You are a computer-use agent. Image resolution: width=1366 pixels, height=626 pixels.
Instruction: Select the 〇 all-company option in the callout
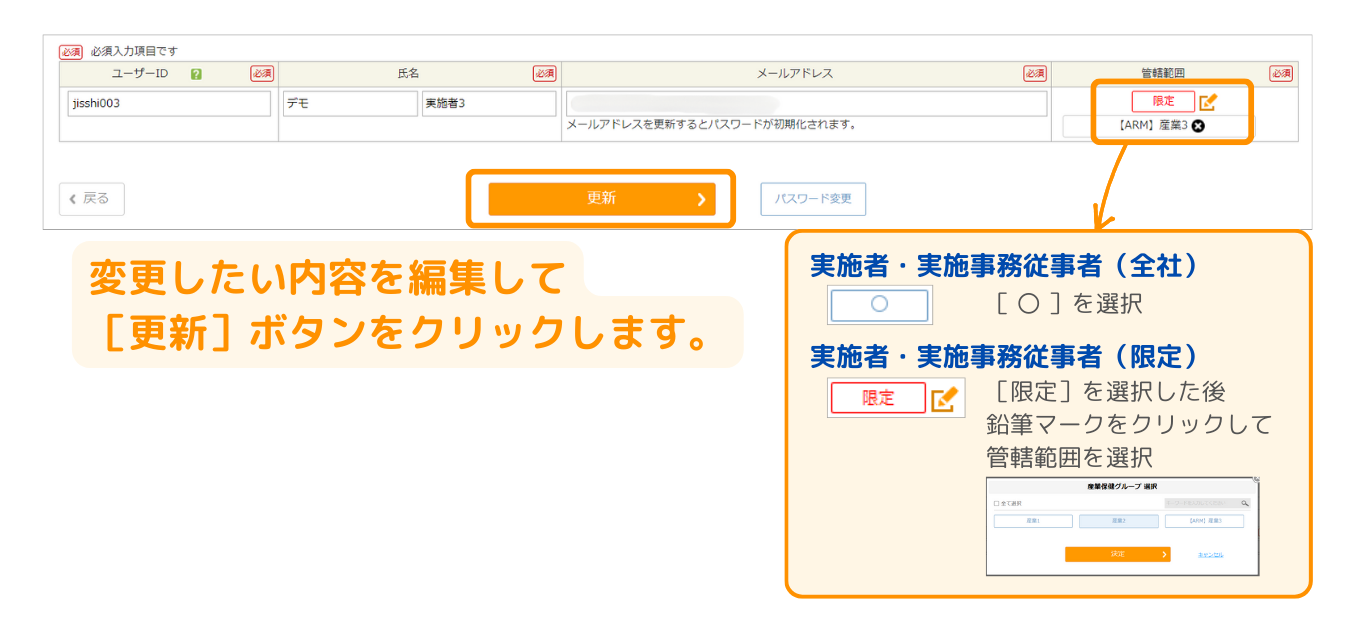(x=879, y=305)
